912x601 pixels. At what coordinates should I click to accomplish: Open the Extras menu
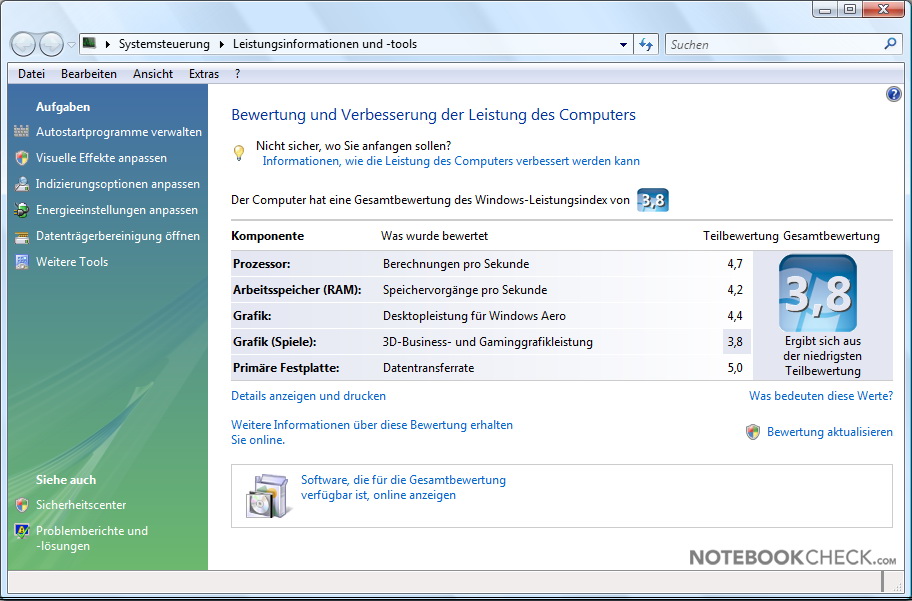(x=204, y=74)
